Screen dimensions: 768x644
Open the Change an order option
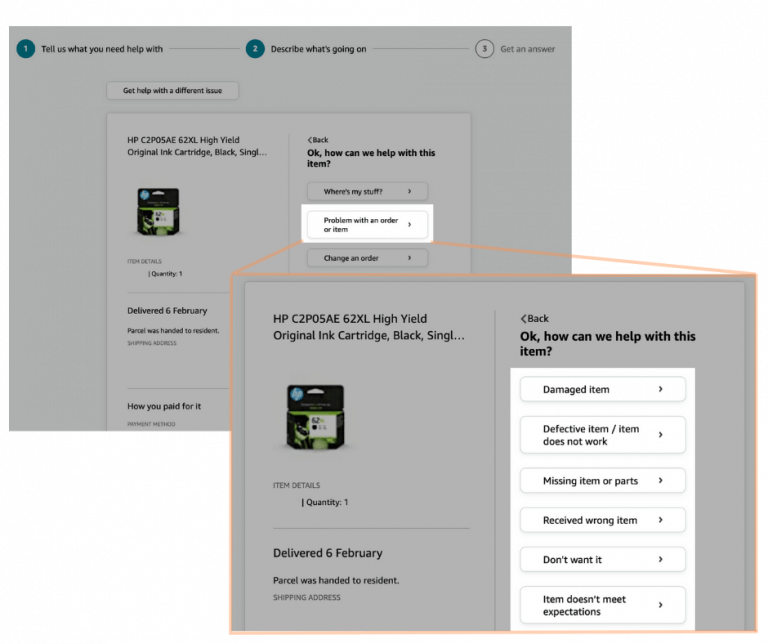pos(367,258)
